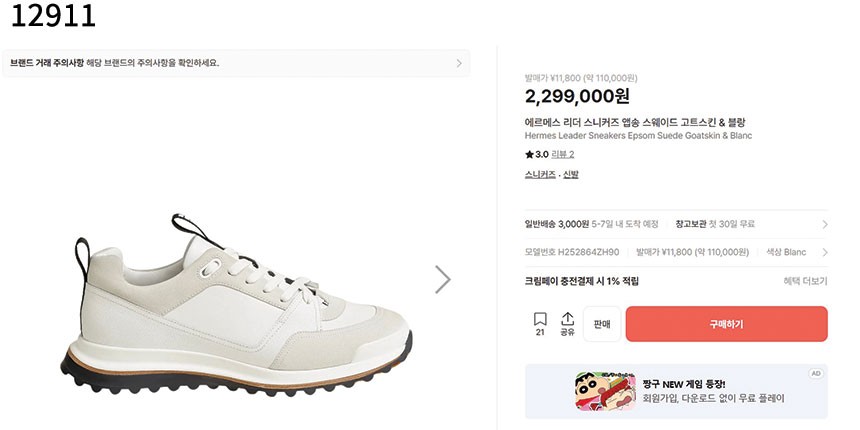Show the next product image arrow
Viewport: 860px width, 430px height.
(443, 279)
